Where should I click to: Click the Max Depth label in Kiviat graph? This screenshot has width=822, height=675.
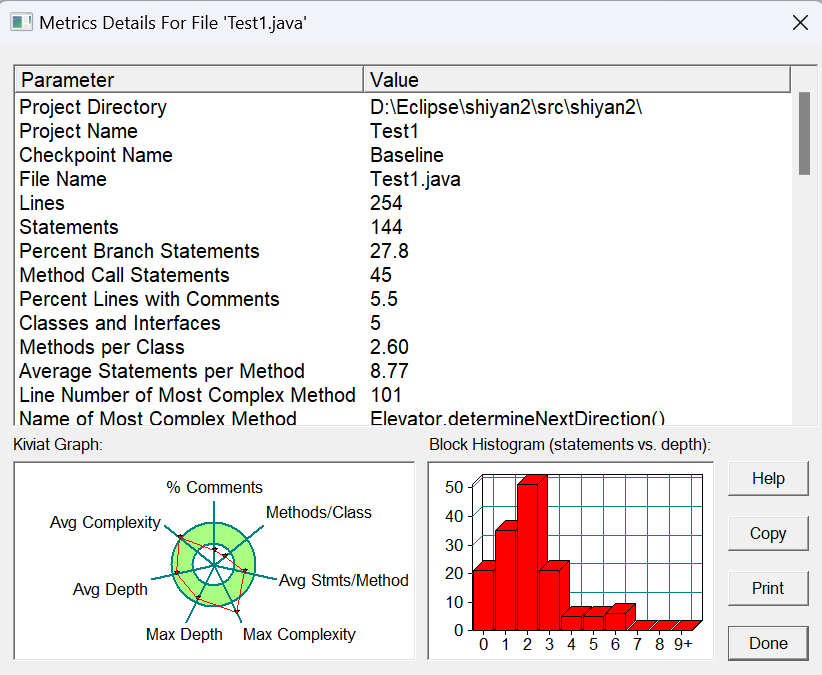coord(184,635)
